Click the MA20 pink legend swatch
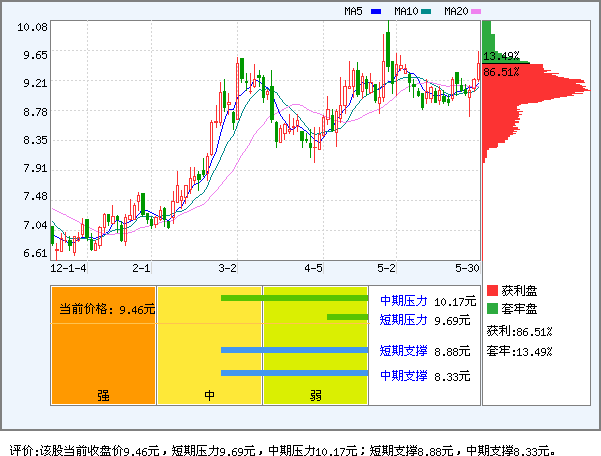This screenshot has height=456, width=601. click(x=476, y=11)
